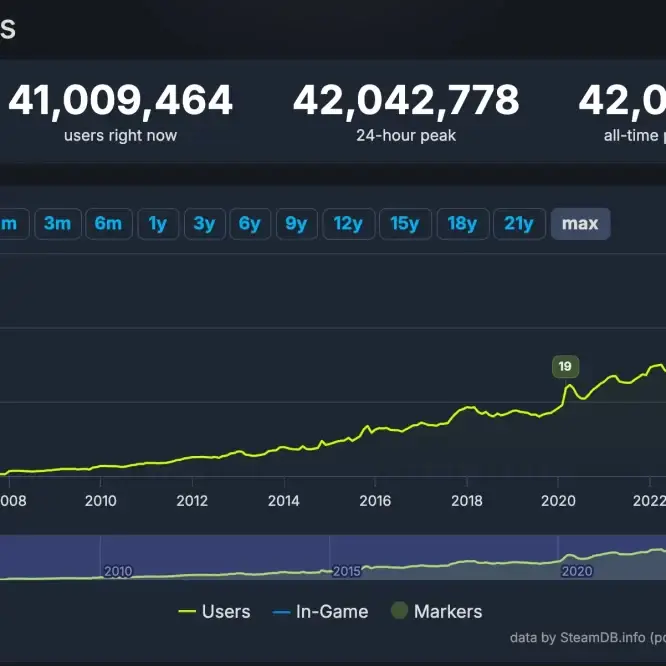The height and width of the screenshot is (666, 666).
Task: Select the 18y range button
Action: pyautogui.click(x=462, y=223)
